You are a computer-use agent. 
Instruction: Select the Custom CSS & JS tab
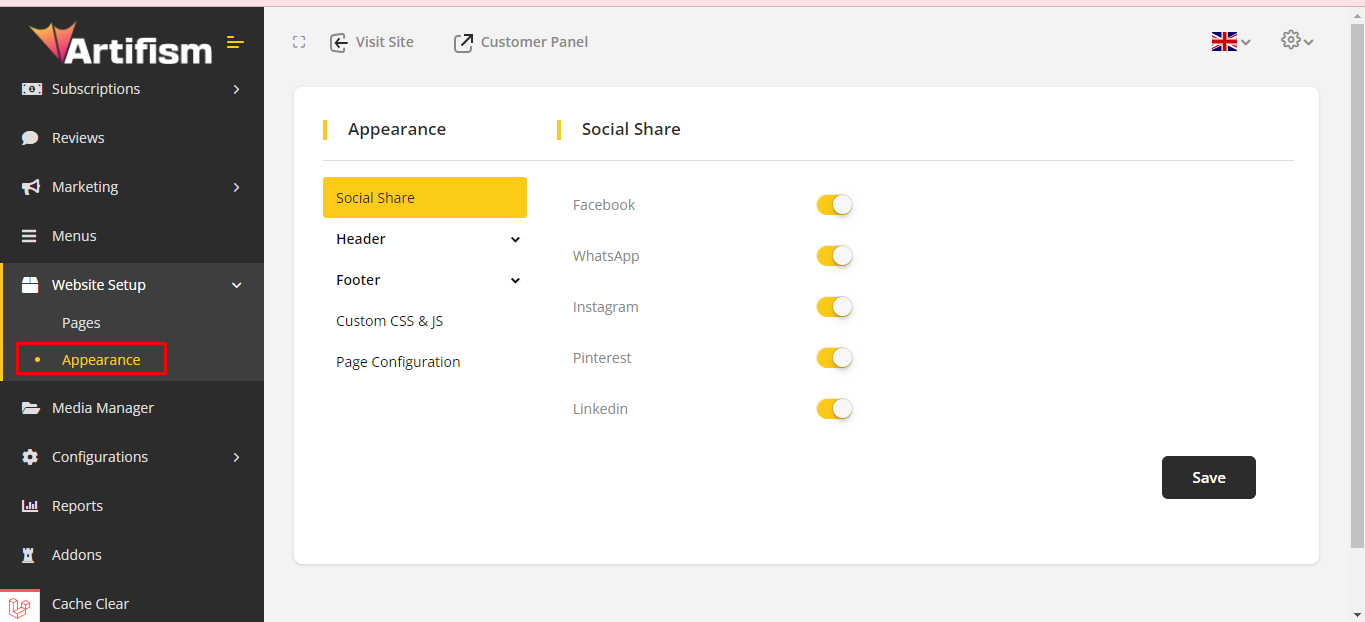(x=389, y=321)
